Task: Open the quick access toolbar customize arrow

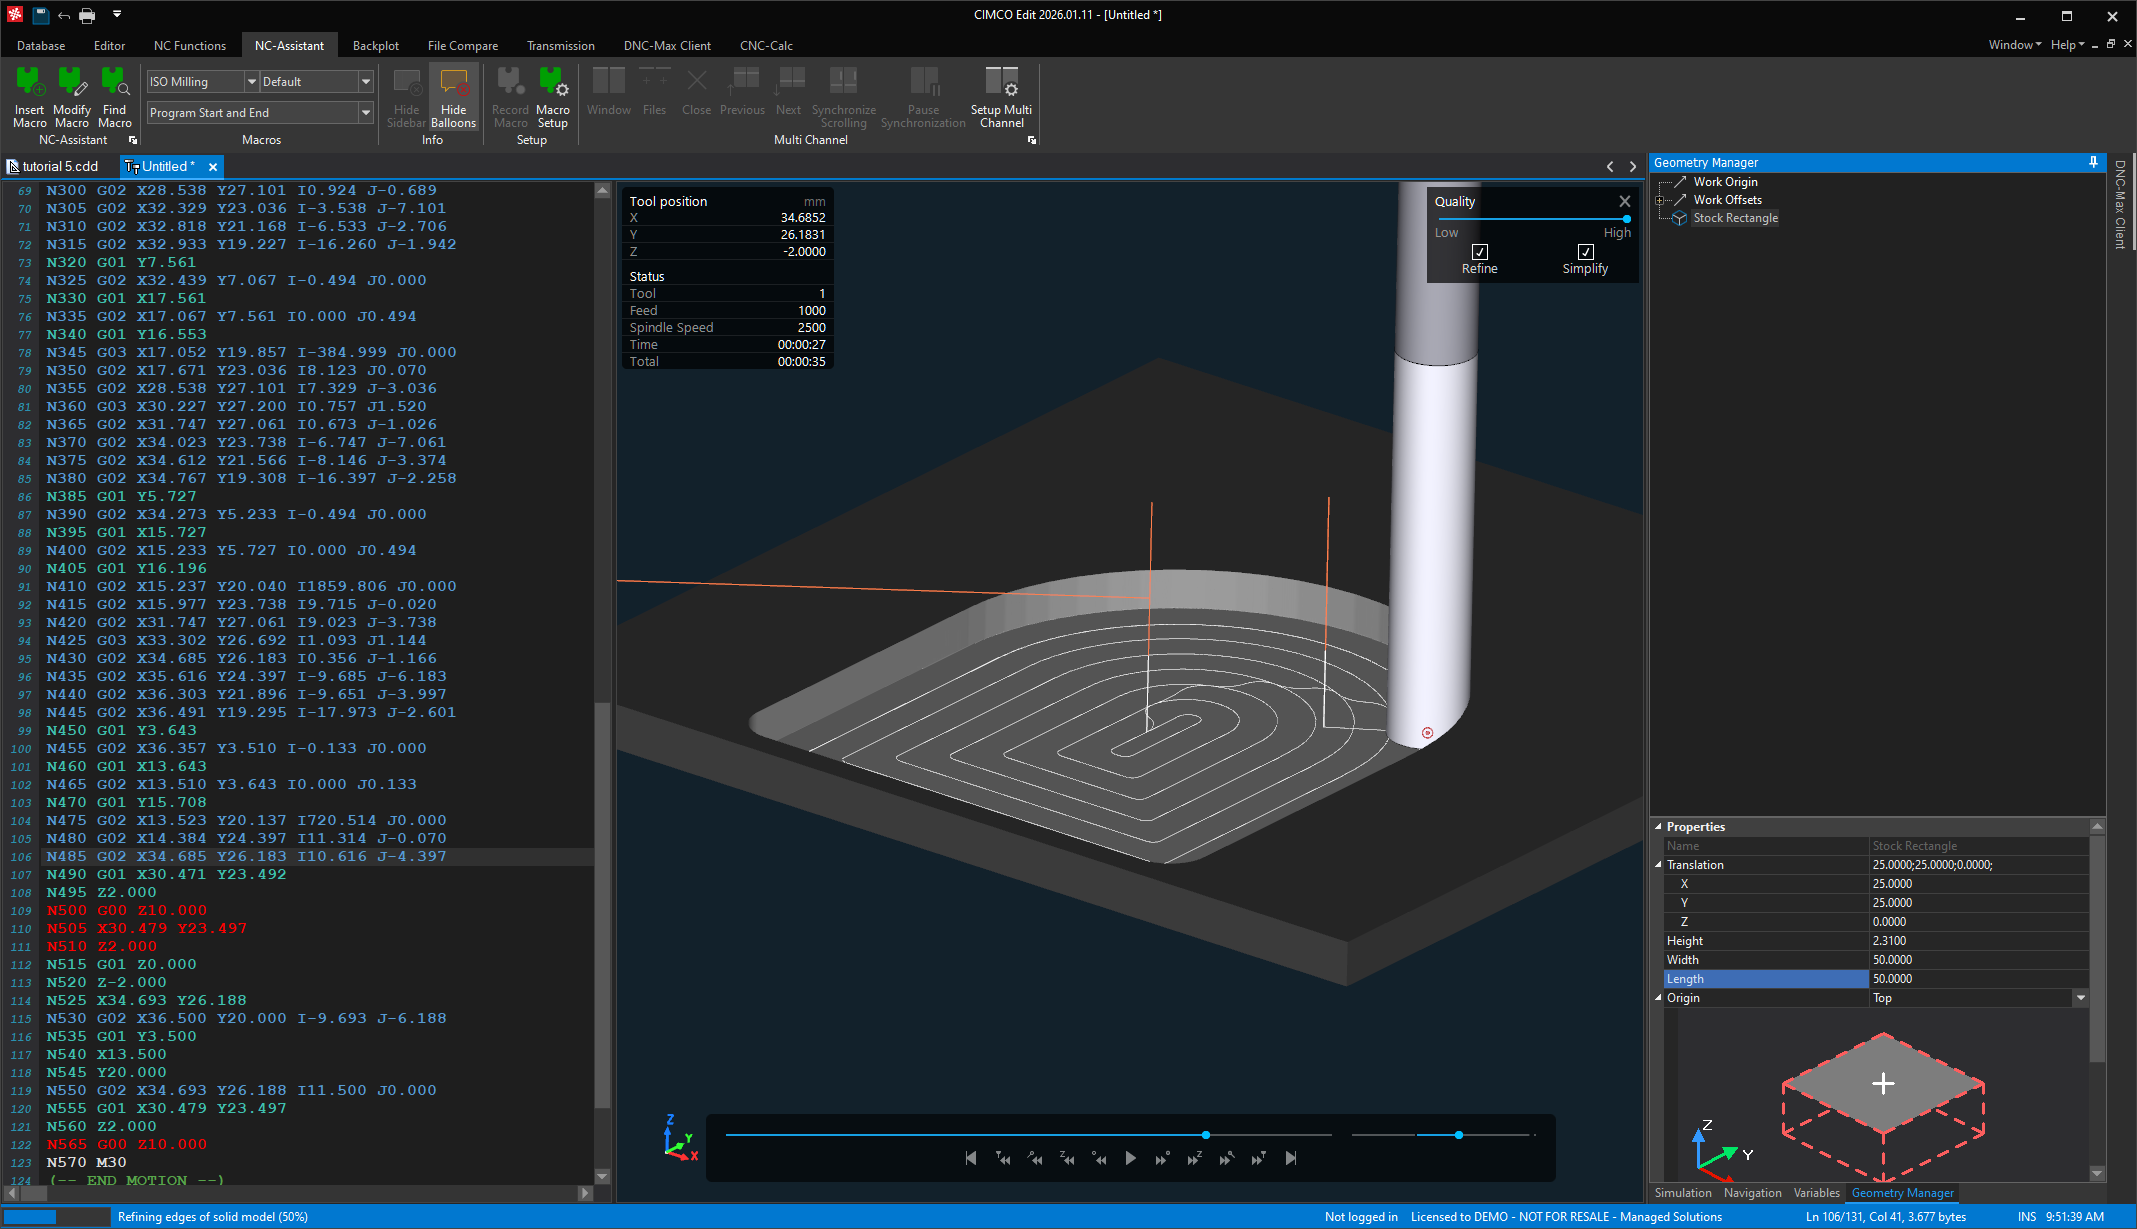Action: (x=116, y=14)
